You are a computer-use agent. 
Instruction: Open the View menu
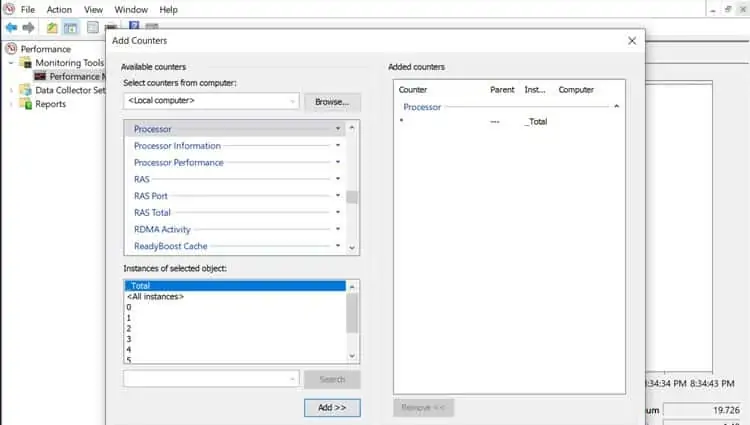93,10
